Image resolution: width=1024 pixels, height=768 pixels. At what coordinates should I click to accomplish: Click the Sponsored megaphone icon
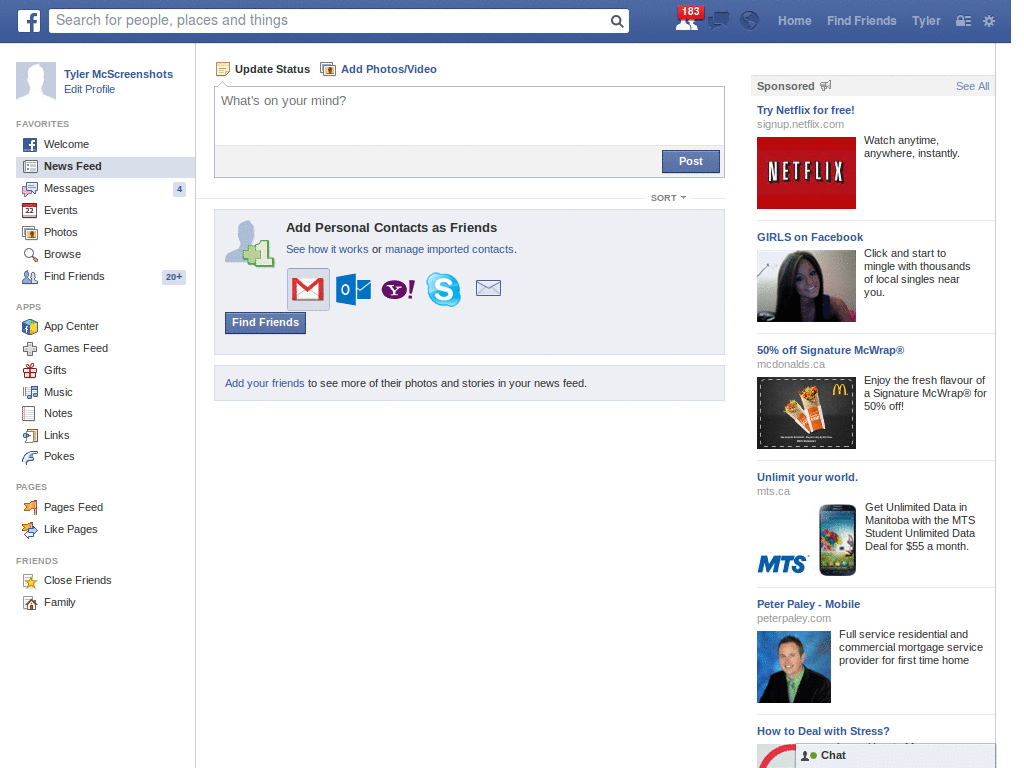click(x=825, y=86)
